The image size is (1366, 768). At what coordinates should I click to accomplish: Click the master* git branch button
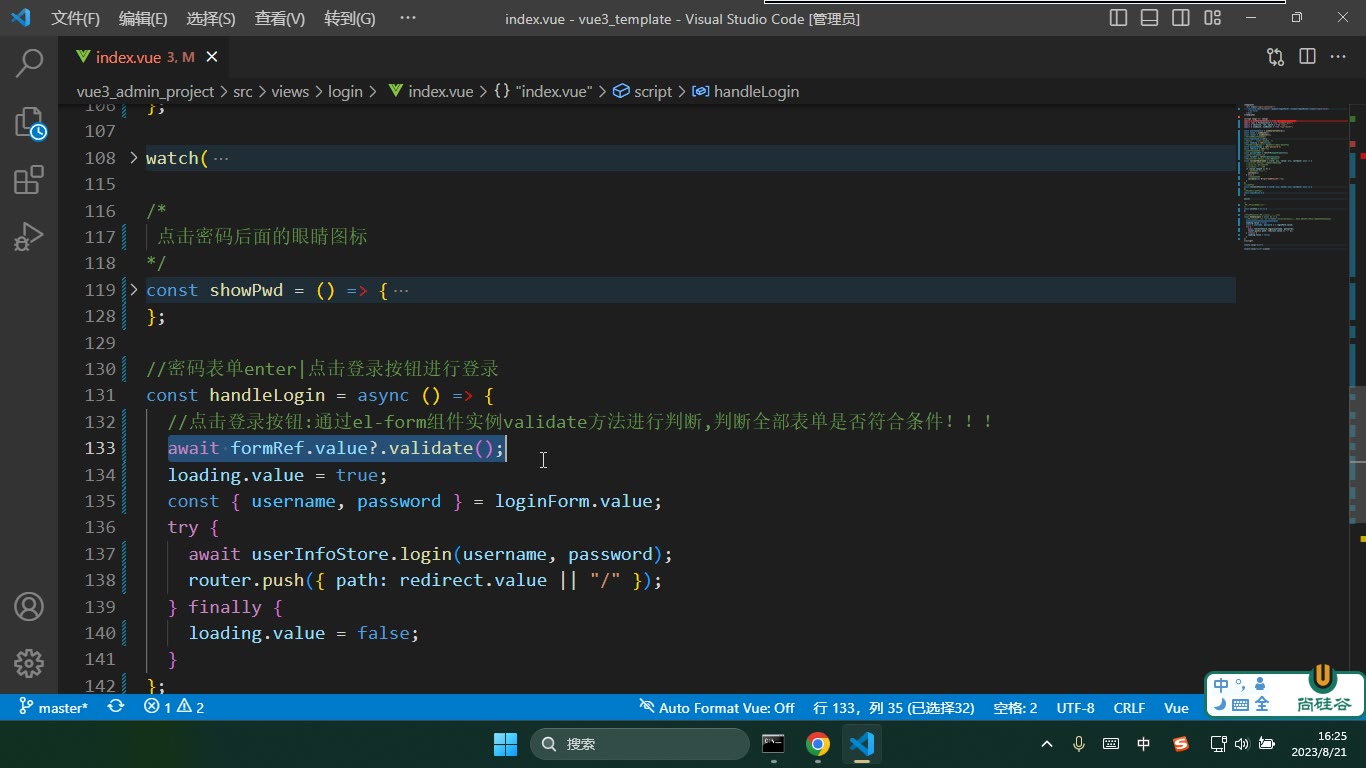(x=53, y=707)
